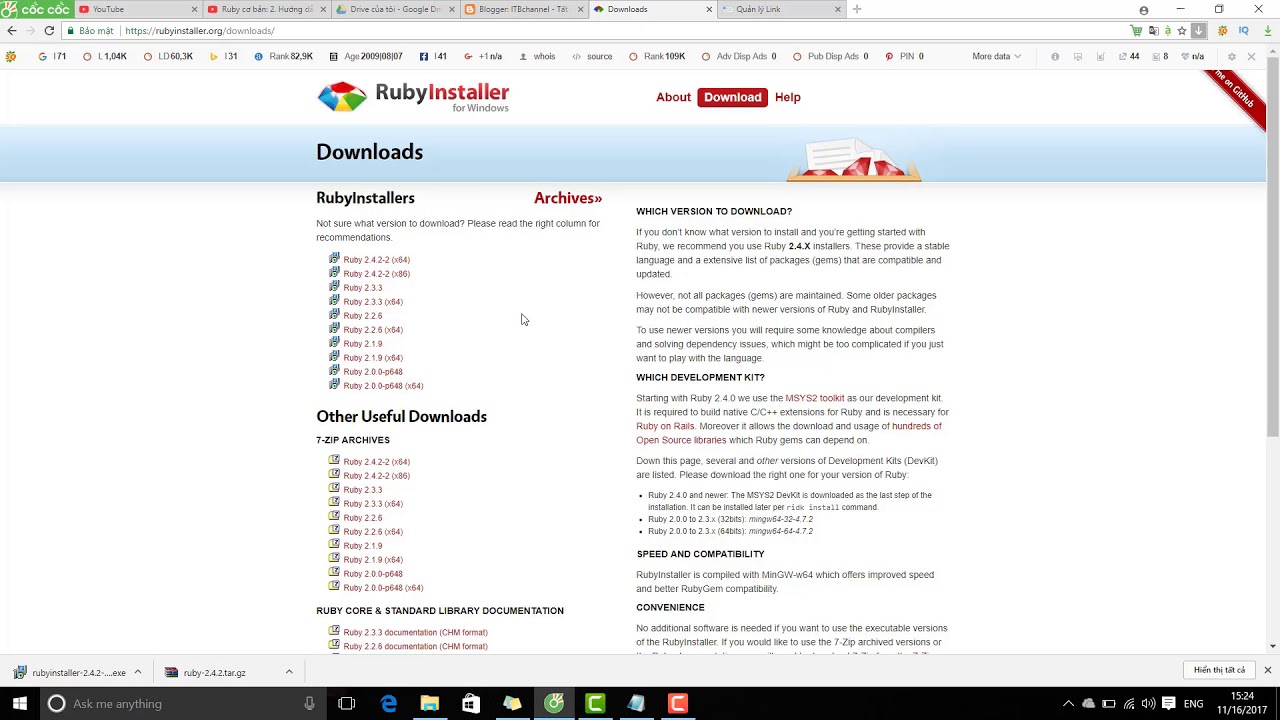Switch to the YouTube tab
1280x720 pixels.
[x=136, y=9]
